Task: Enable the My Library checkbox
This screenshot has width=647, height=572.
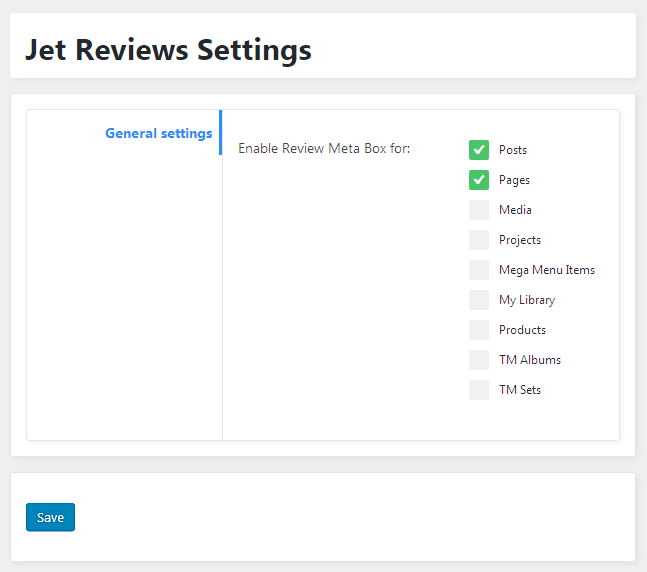Action: tap(479, 300)
